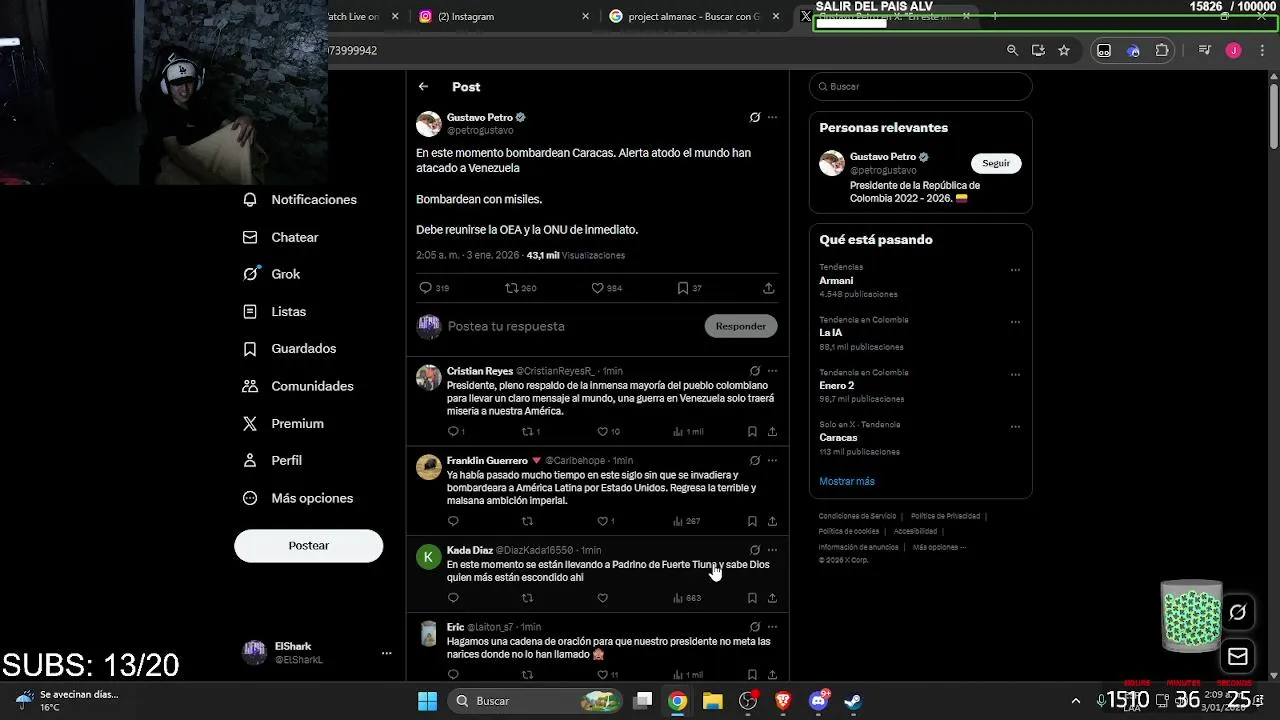The width and height of the screenshot is (1280, 720).
Task: Open floating Grok button at bottom right
Action: pyautogui.click(x=1238, y=613)
